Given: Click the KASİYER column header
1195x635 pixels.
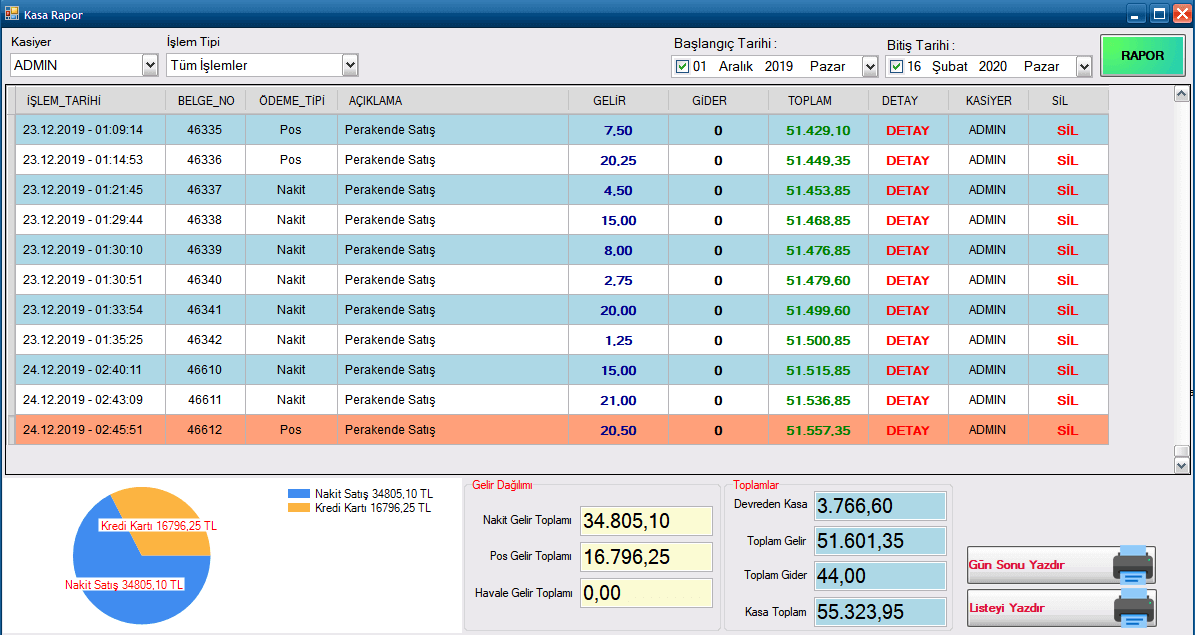Looking at the screenshot, I should pyautogui.click(x=988, y=101).
